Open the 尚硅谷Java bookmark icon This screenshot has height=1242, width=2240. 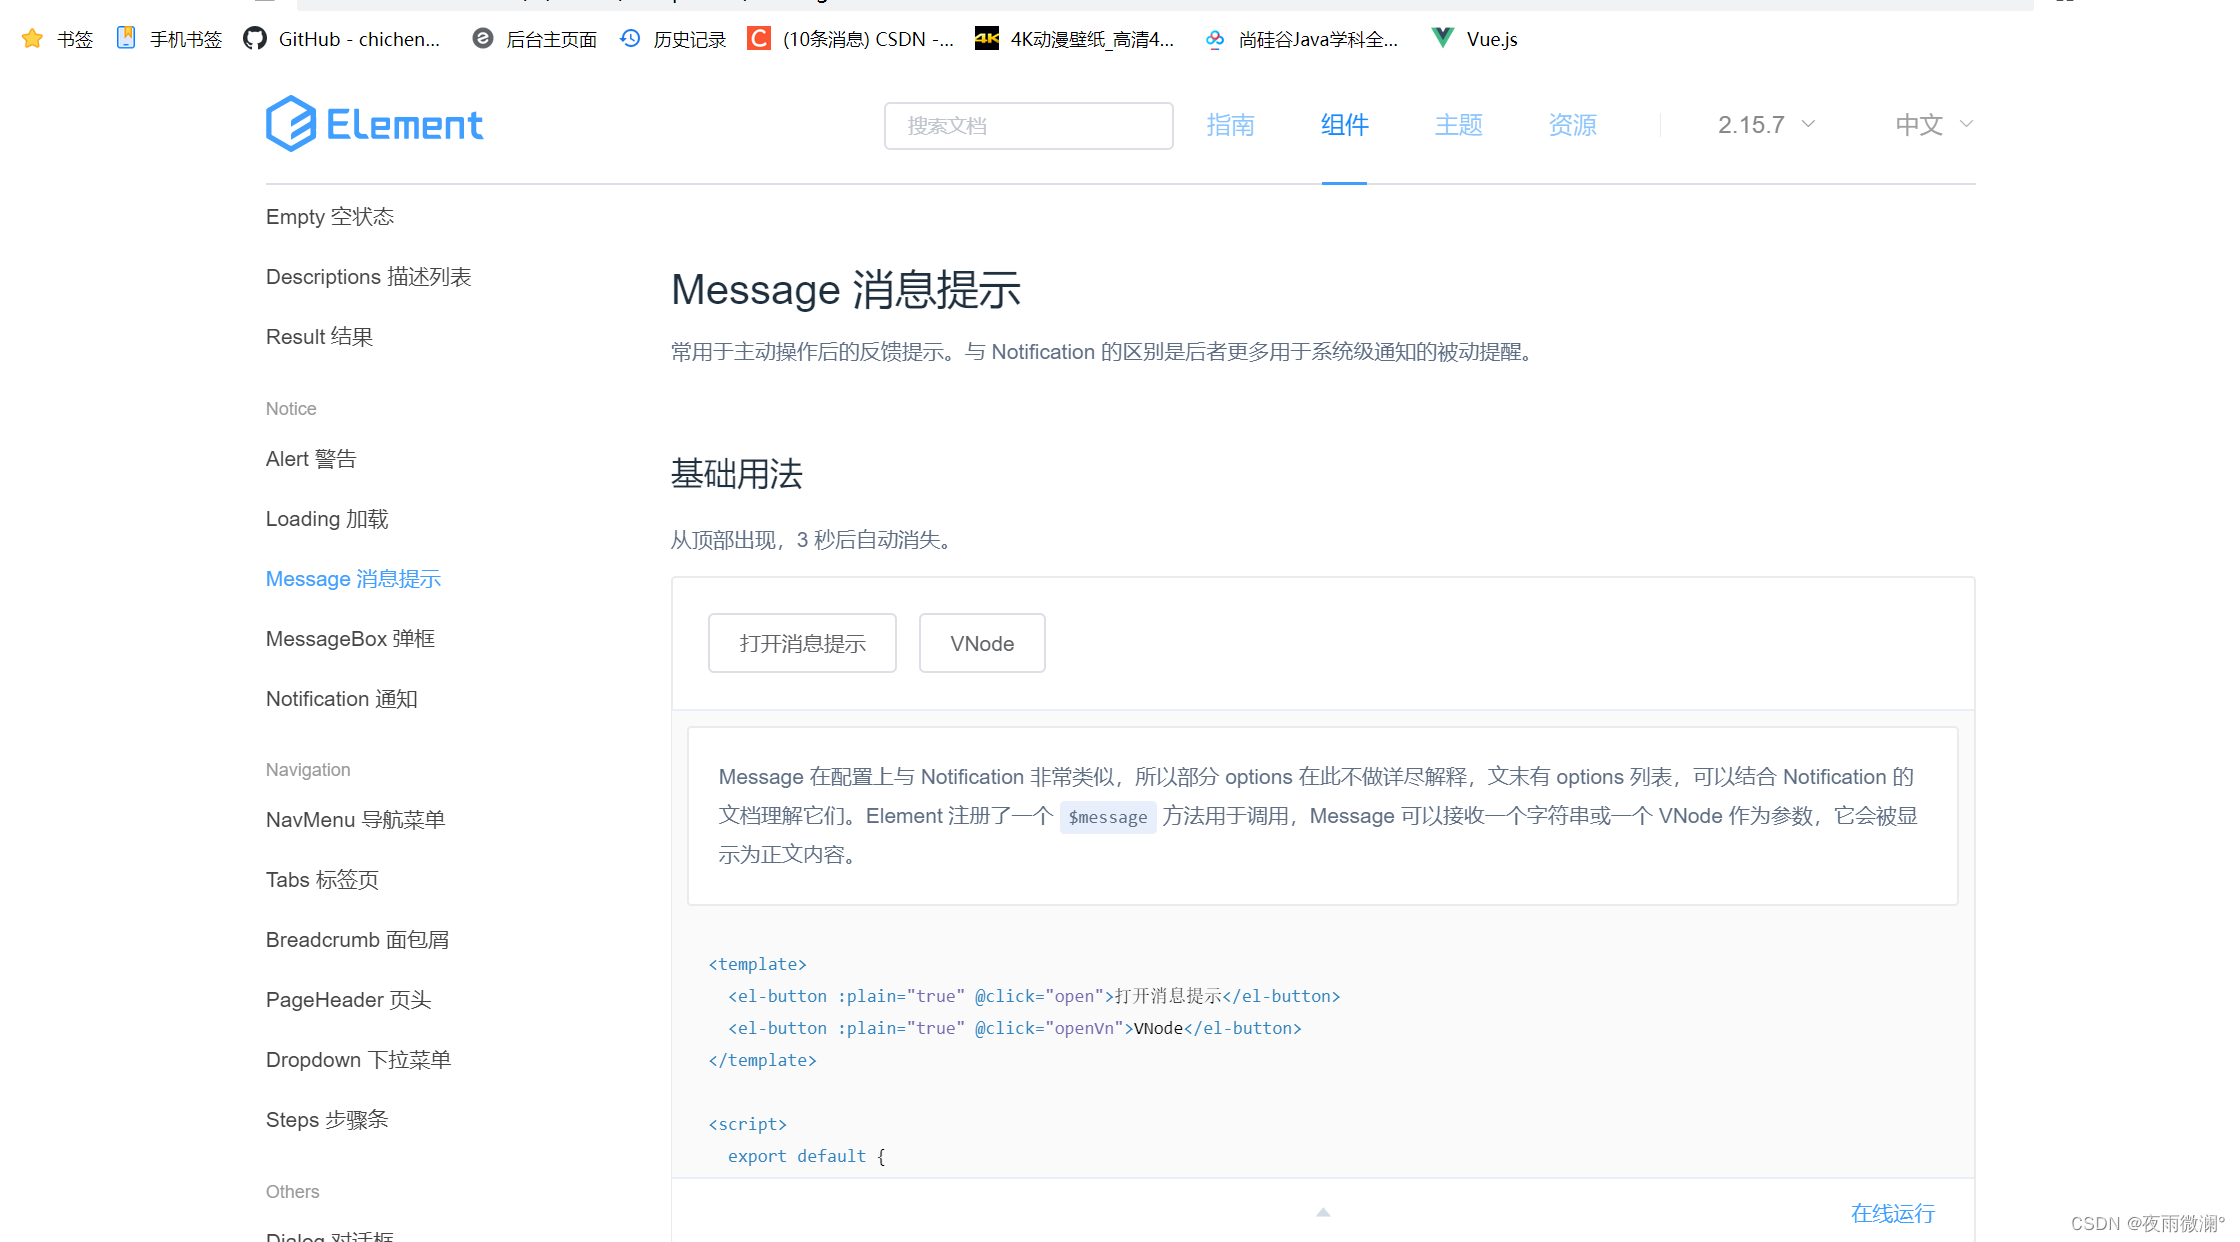(1215, 39)
